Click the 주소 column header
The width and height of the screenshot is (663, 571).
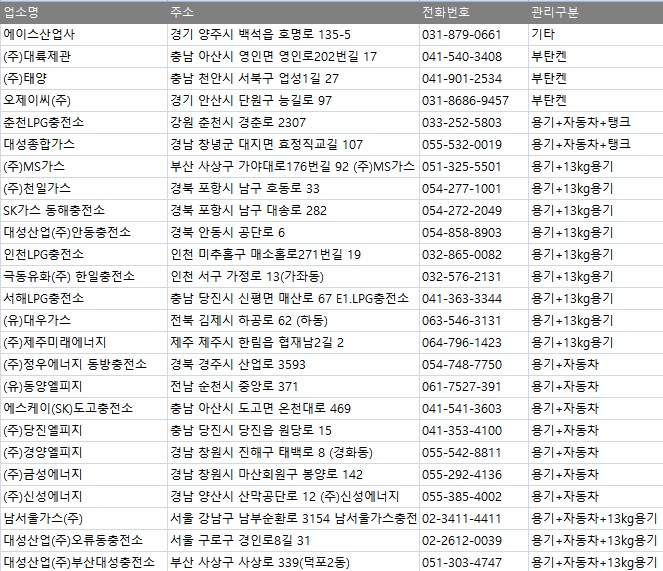pyautogui.click(x=293, y=12)
